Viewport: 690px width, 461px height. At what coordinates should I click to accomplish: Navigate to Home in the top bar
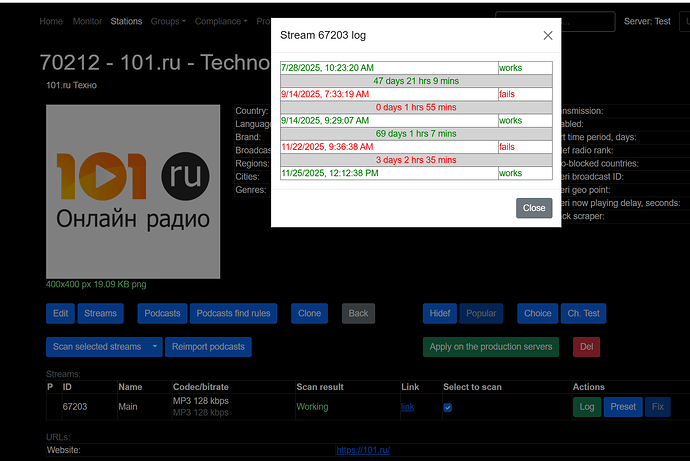tap(50, 21)
